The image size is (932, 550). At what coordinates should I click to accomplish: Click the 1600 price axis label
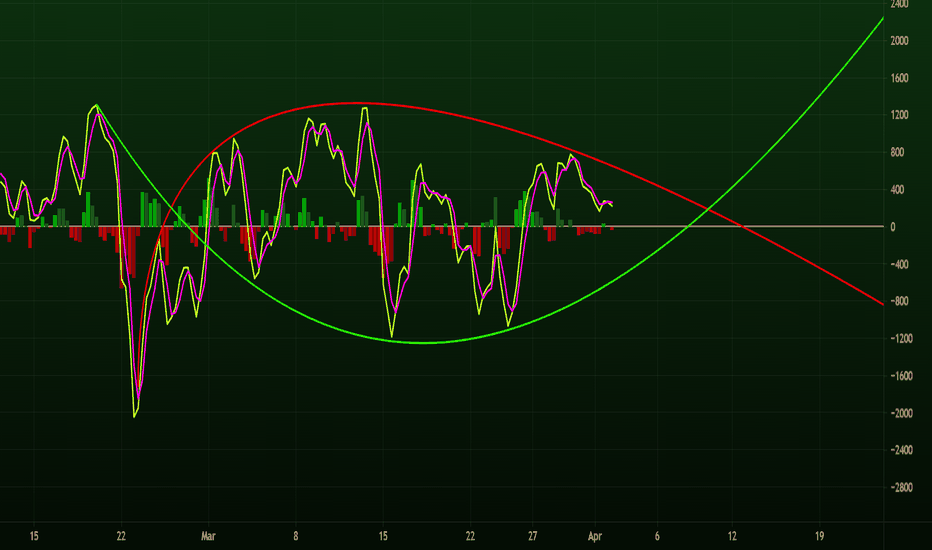(x=899, y=78)
